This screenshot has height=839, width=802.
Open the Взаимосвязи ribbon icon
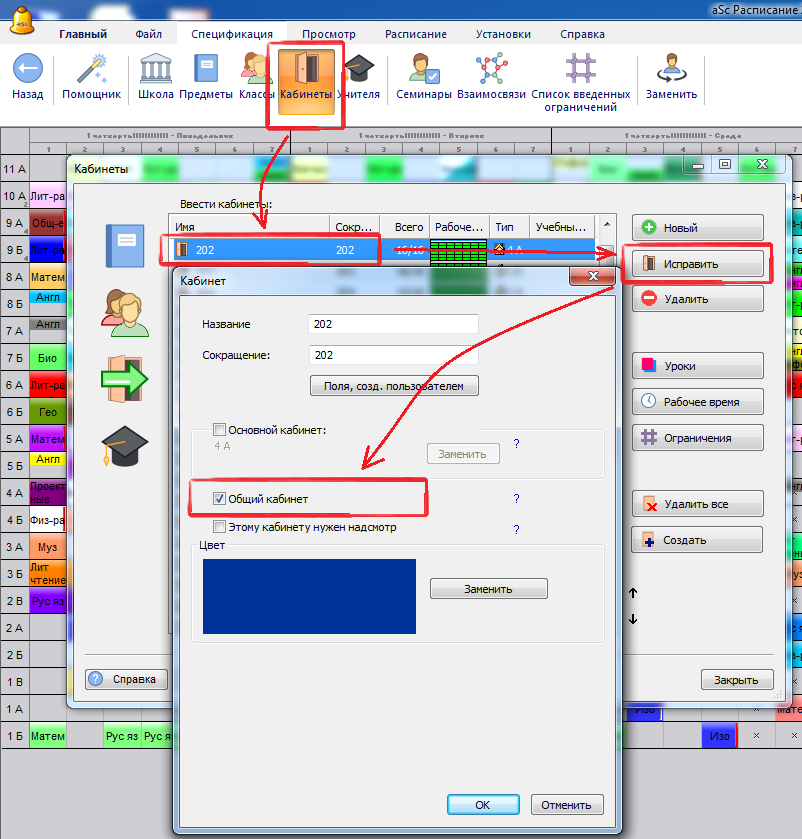point(491,70)
